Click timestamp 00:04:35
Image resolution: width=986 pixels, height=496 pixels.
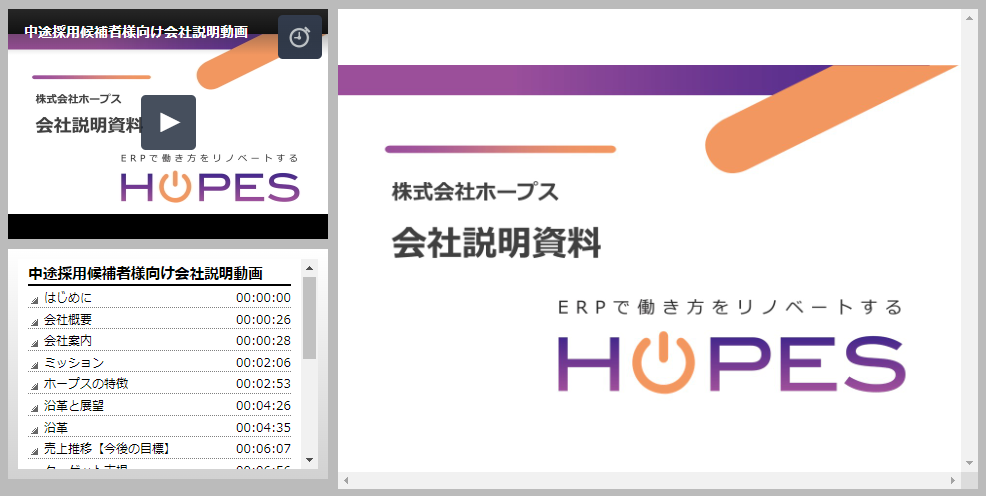point(263,427)
